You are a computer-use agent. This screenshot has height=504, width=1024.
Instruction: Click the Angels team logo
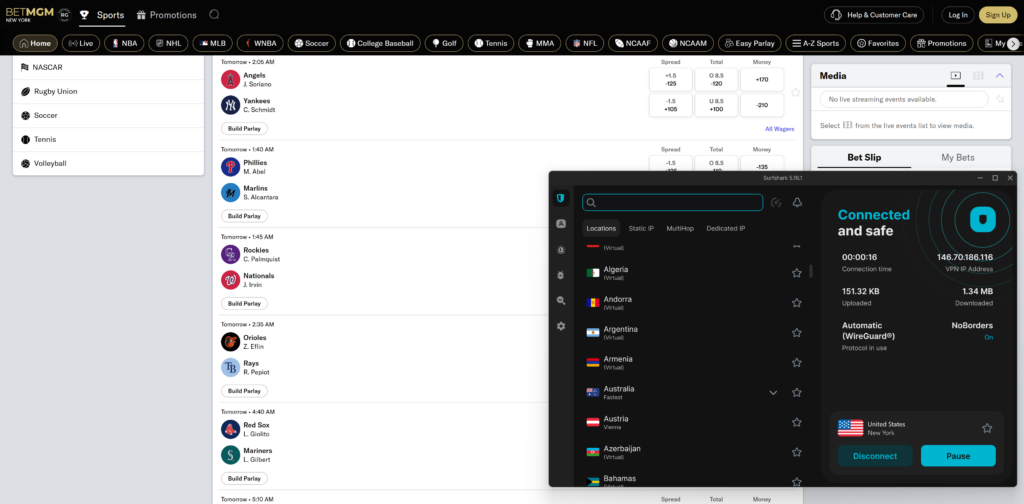pyautogui.click(x=231, y=80)
